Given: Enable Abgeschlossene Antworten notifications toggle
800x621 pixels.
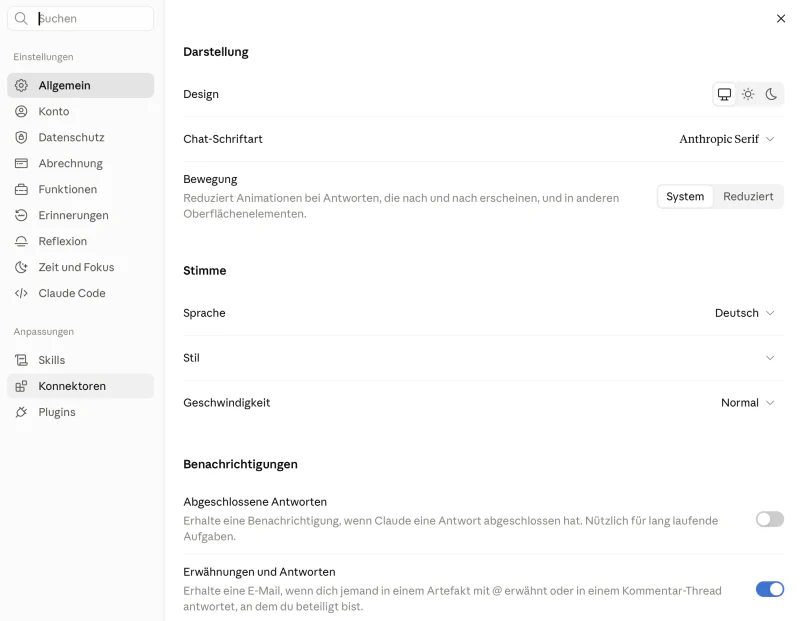Looking at the screenshot, I should click(x=770, y=519).
